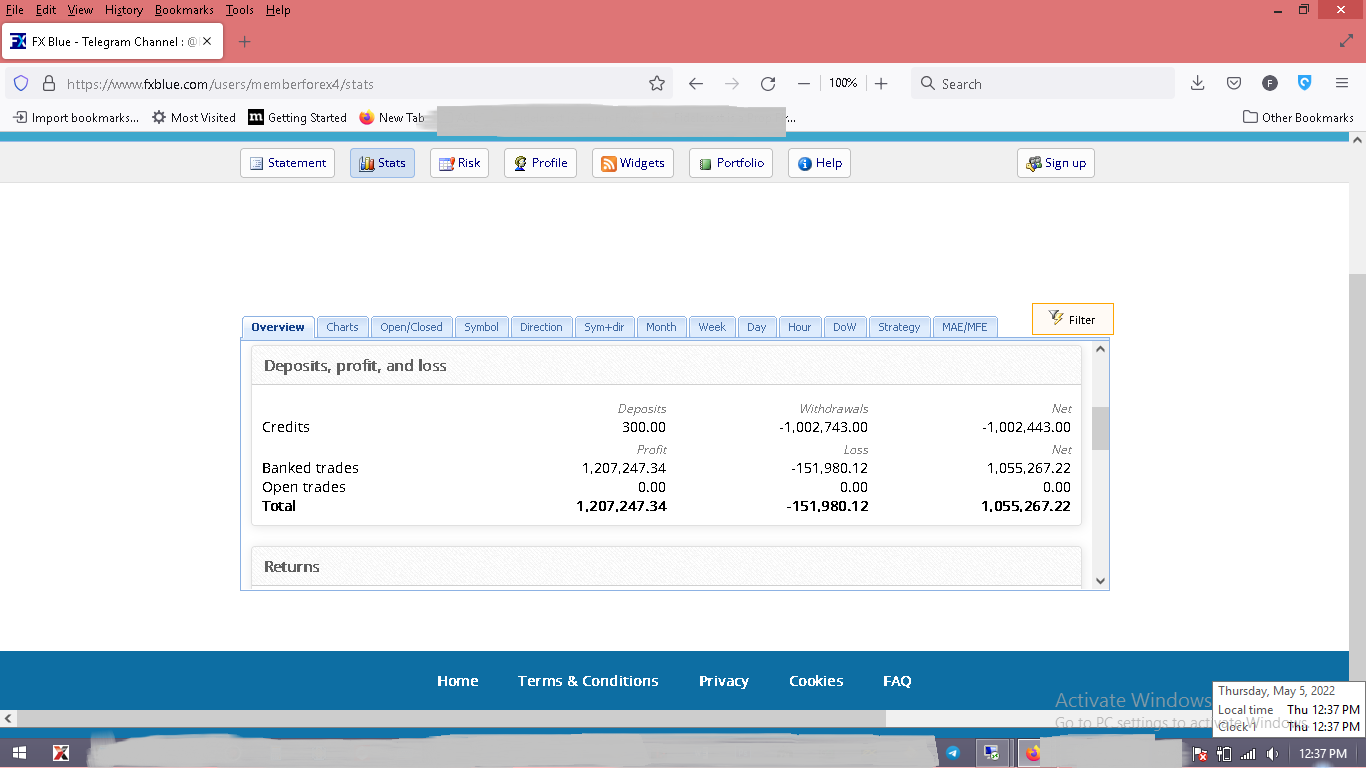Click the browser Search input field
Screen dimensions: 1366x768
1043,84
